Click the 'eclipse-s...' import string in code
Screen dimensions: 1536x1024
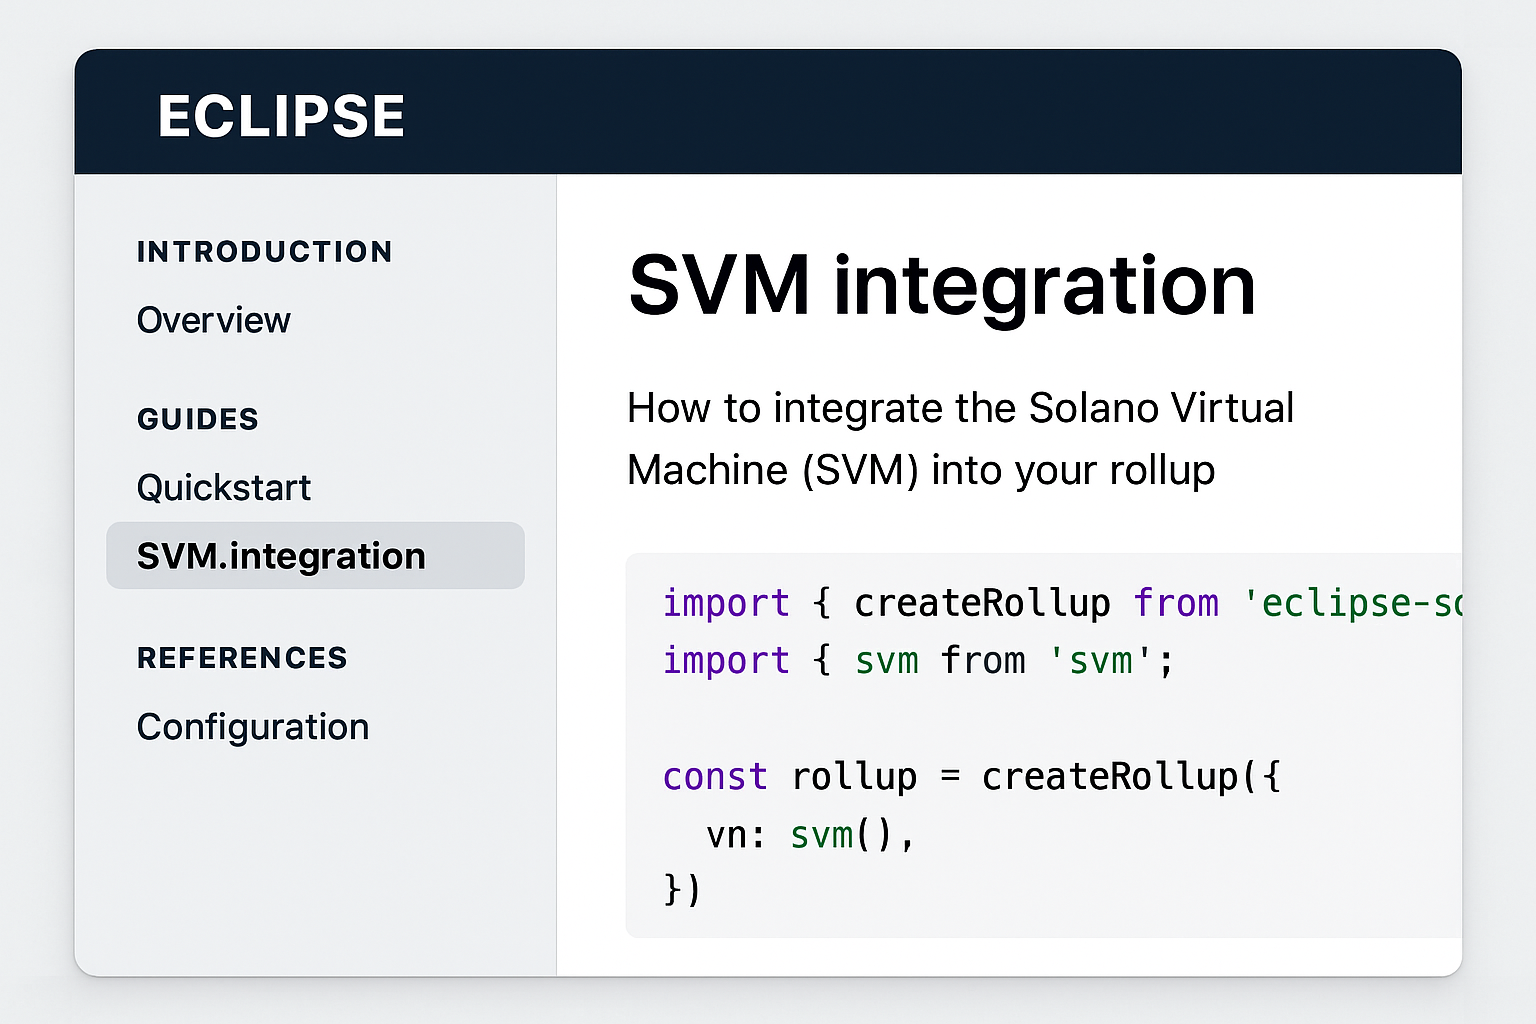1360,602
